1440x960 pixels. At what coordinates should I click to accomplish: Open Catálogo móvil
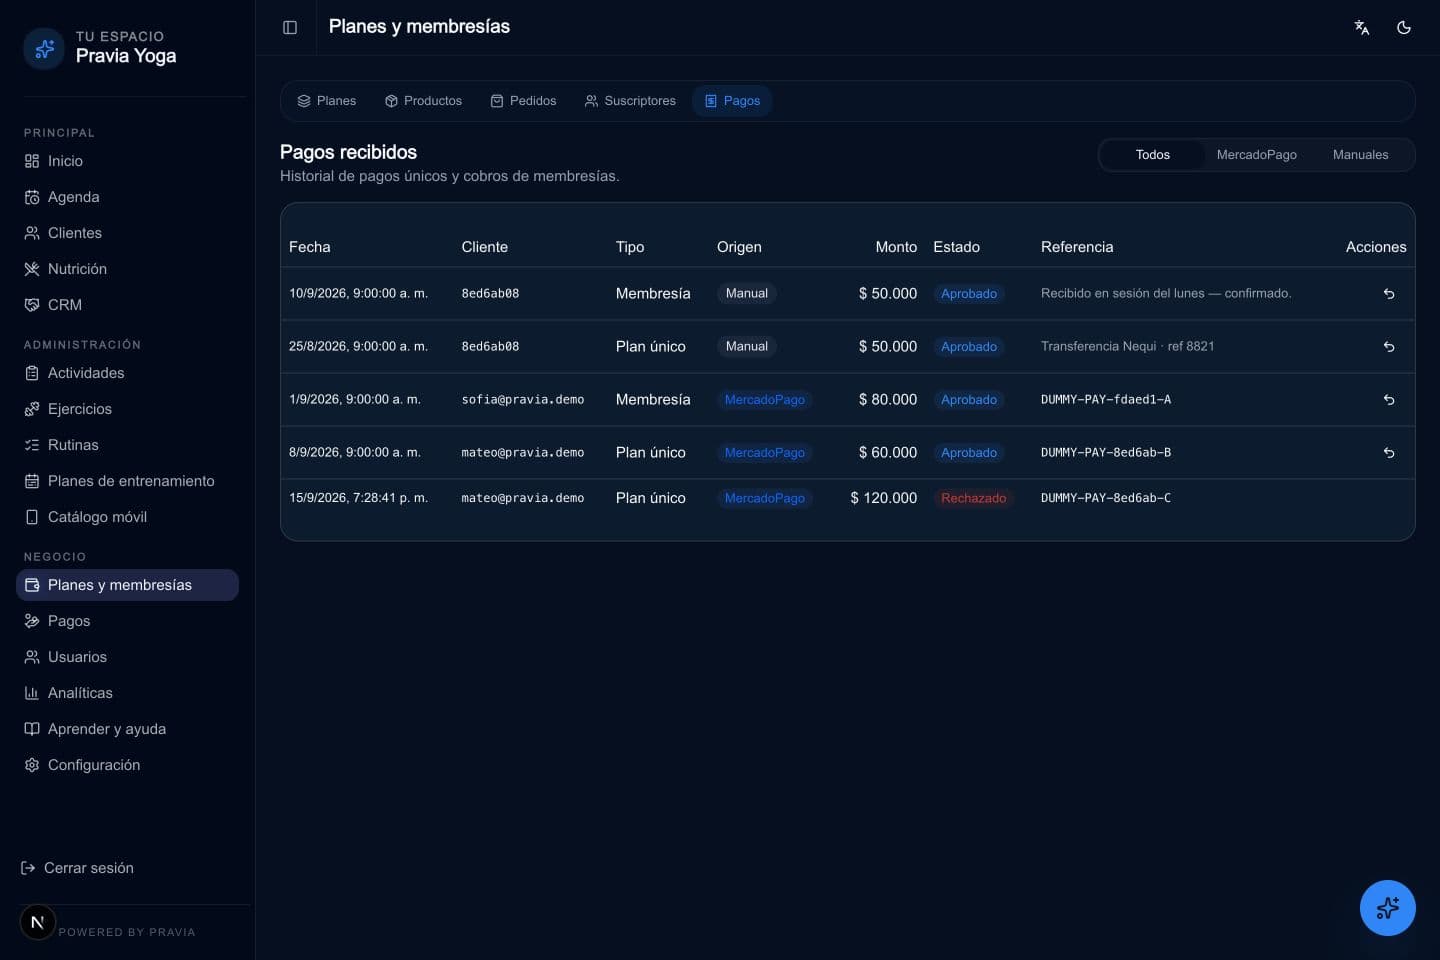click(127, 517)
